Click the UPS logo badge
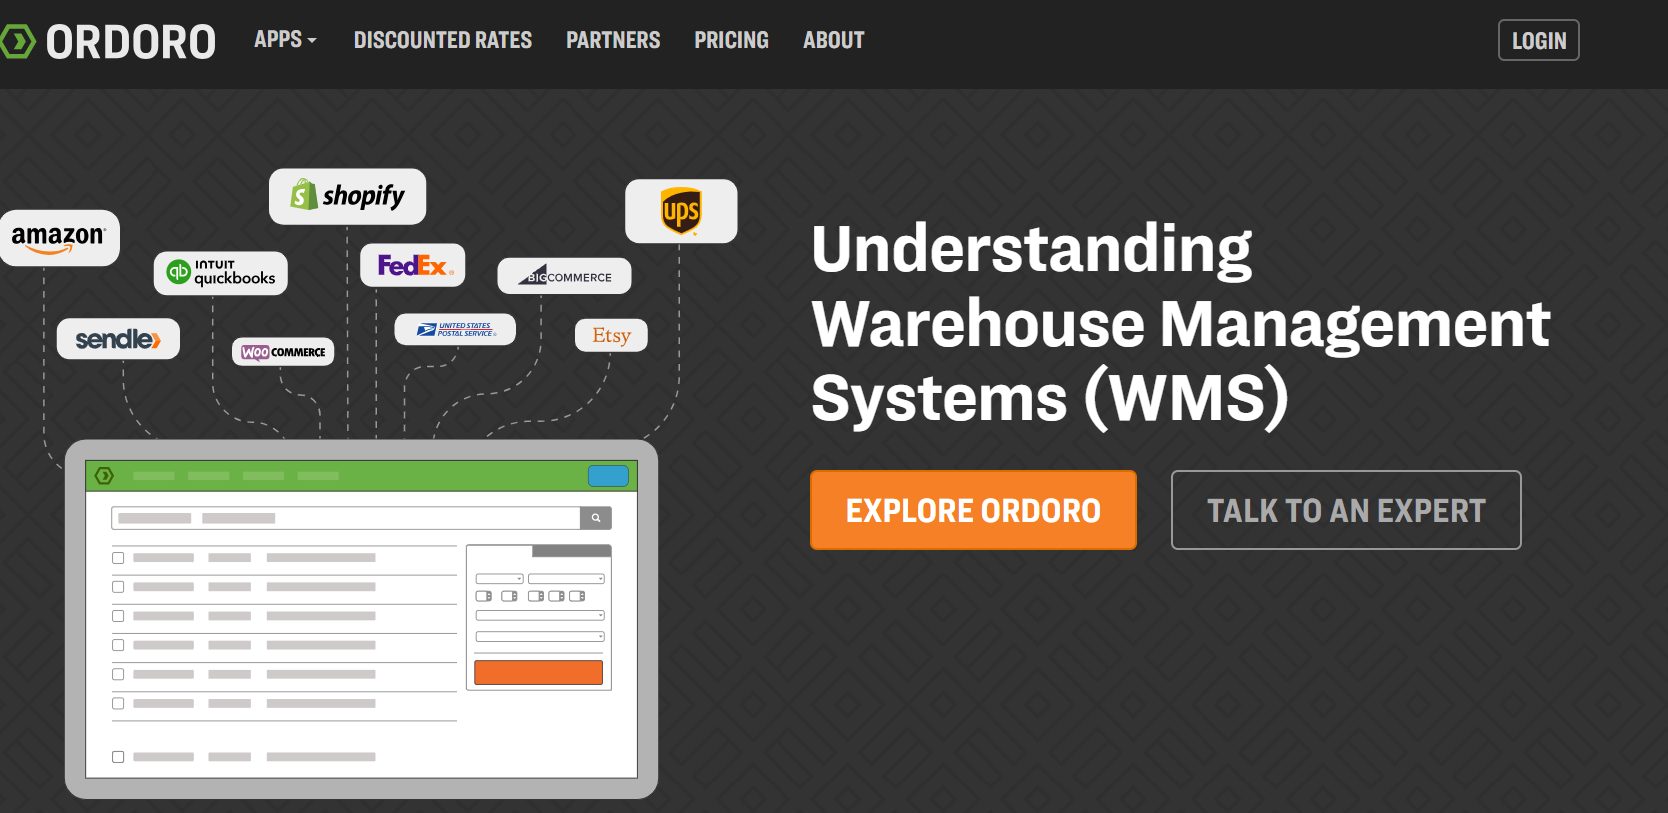 pyautogui.click(x=681, y=211)
